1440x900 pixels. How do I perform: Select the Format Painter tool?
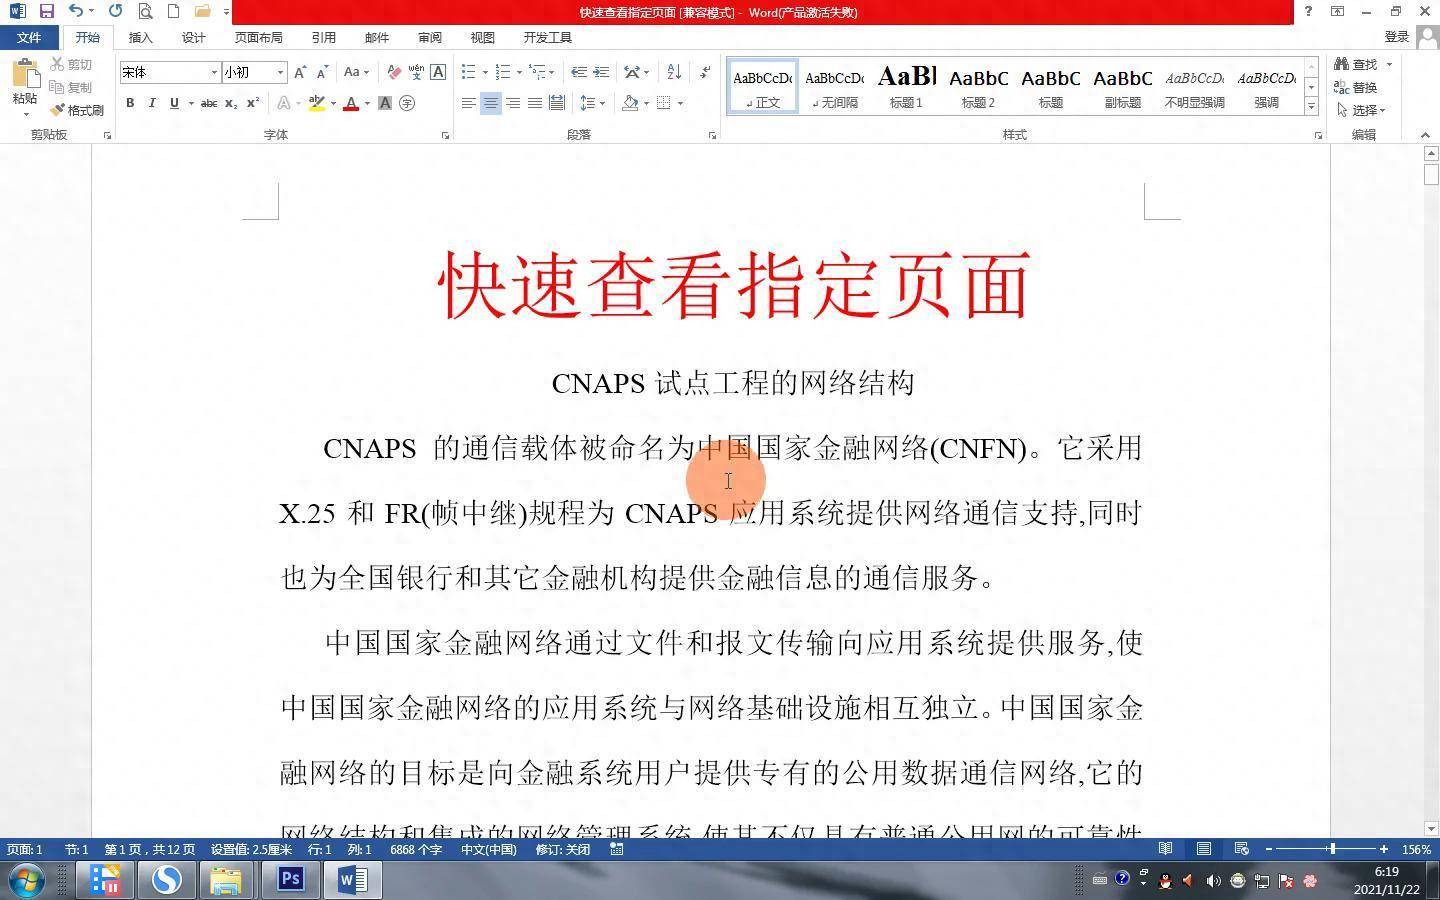click(78, 110)
